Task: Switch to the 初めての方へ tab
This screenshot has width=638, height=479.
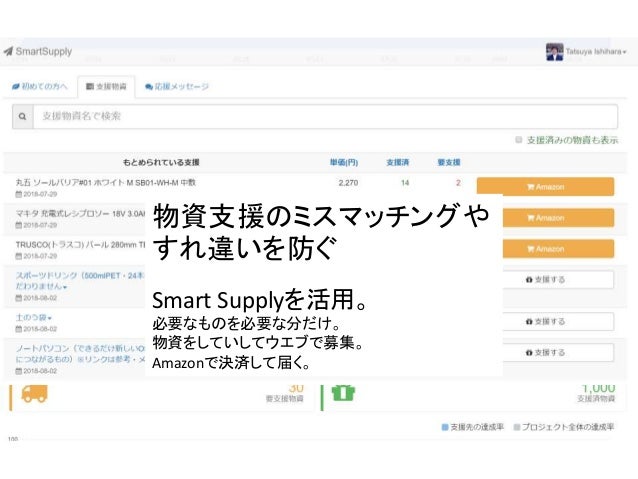Action: (x=40, y=86)
